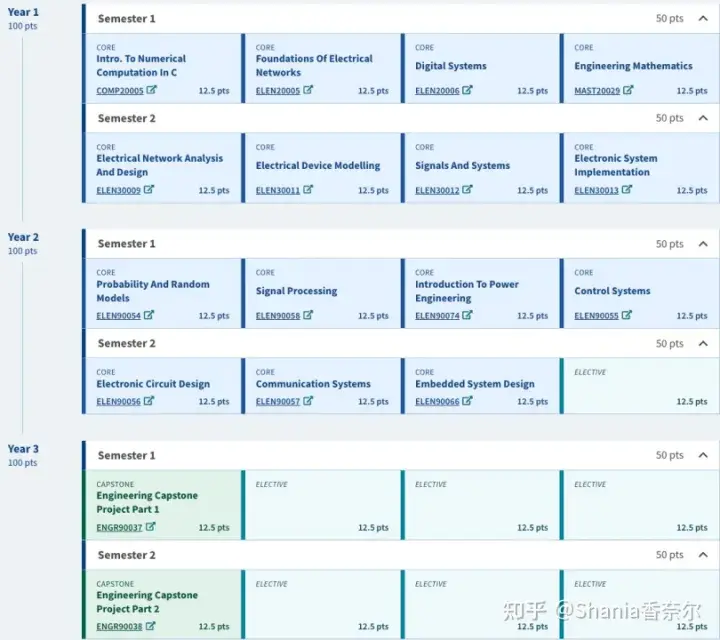Screen dimensions: 720x640
Task: Click Probability And Random Models title
Action: pyautogui.click(x=153, y=291)
